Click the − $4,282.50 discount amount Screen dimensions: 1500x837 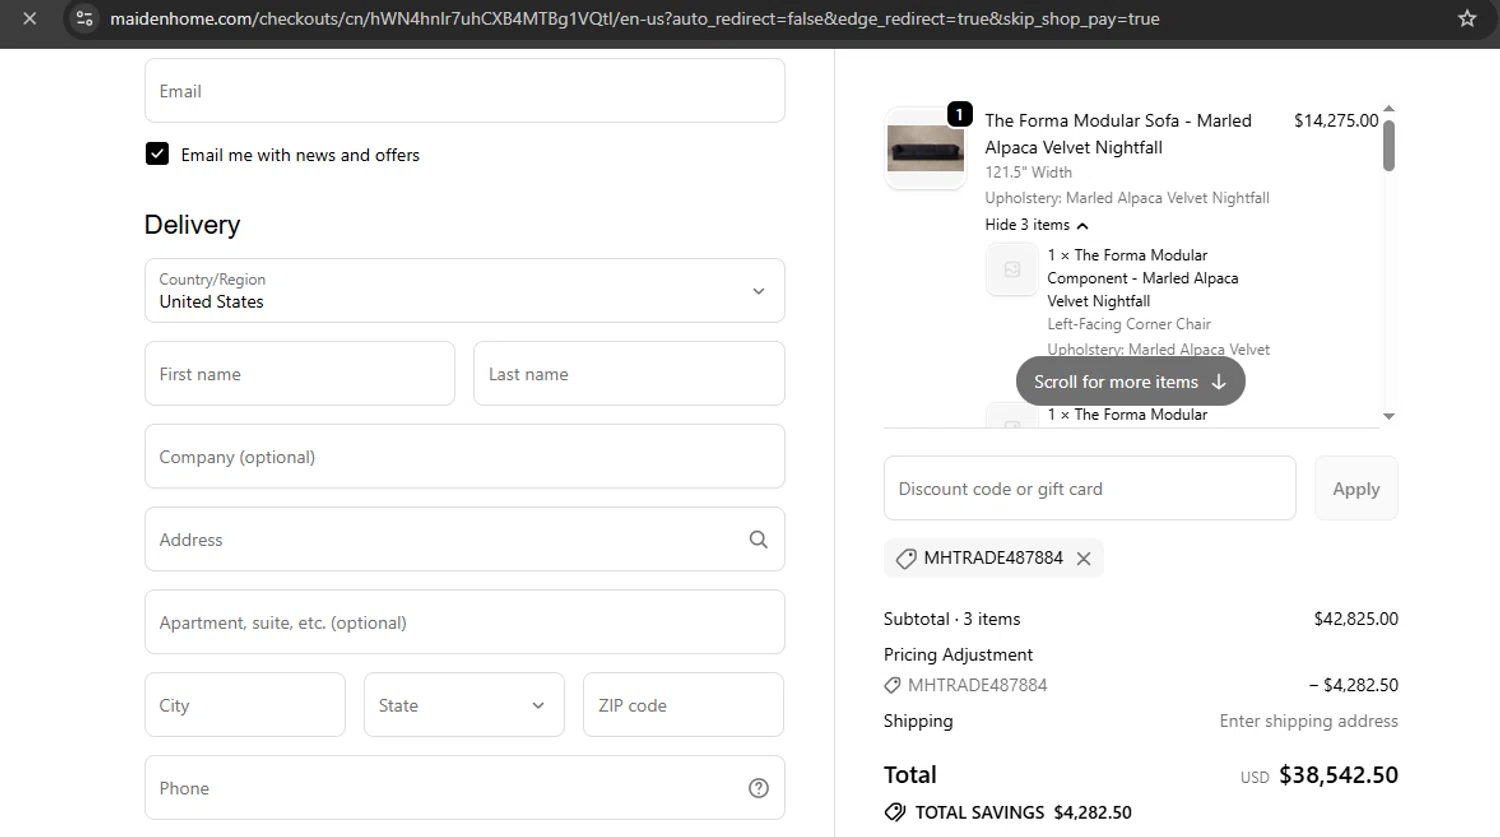[x=1354, y=685]
